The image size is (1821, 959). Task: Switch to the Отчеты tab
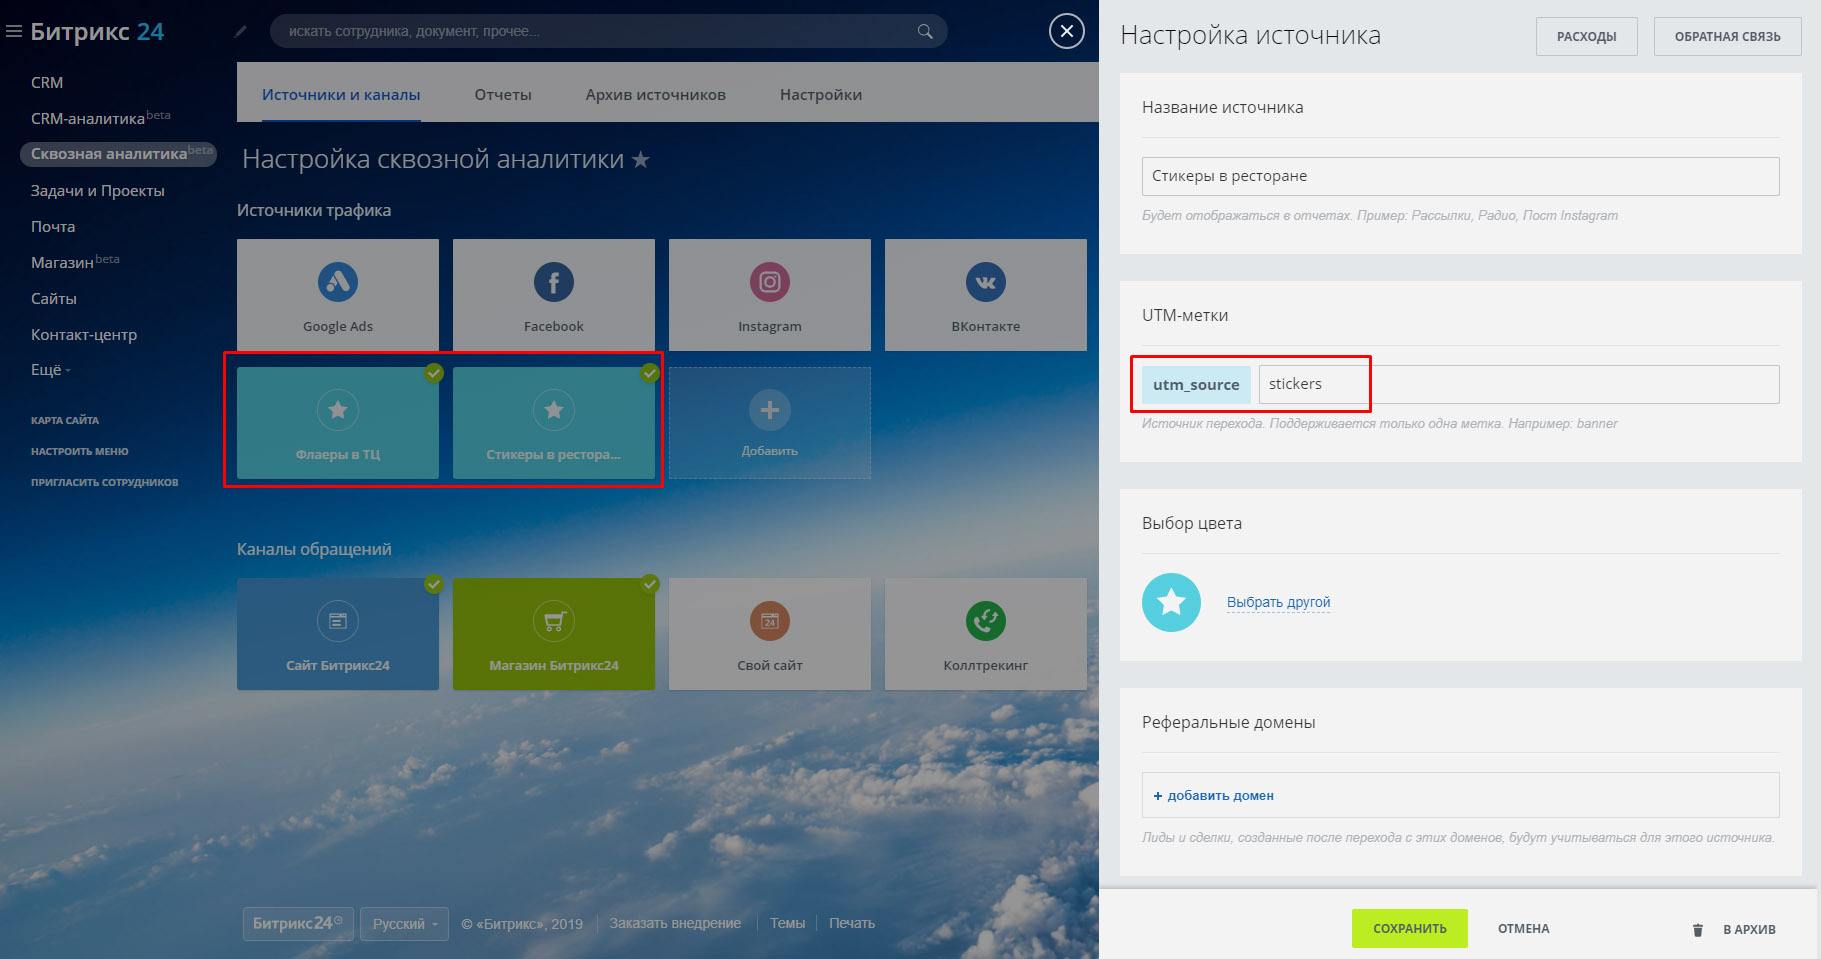[503, 95]
